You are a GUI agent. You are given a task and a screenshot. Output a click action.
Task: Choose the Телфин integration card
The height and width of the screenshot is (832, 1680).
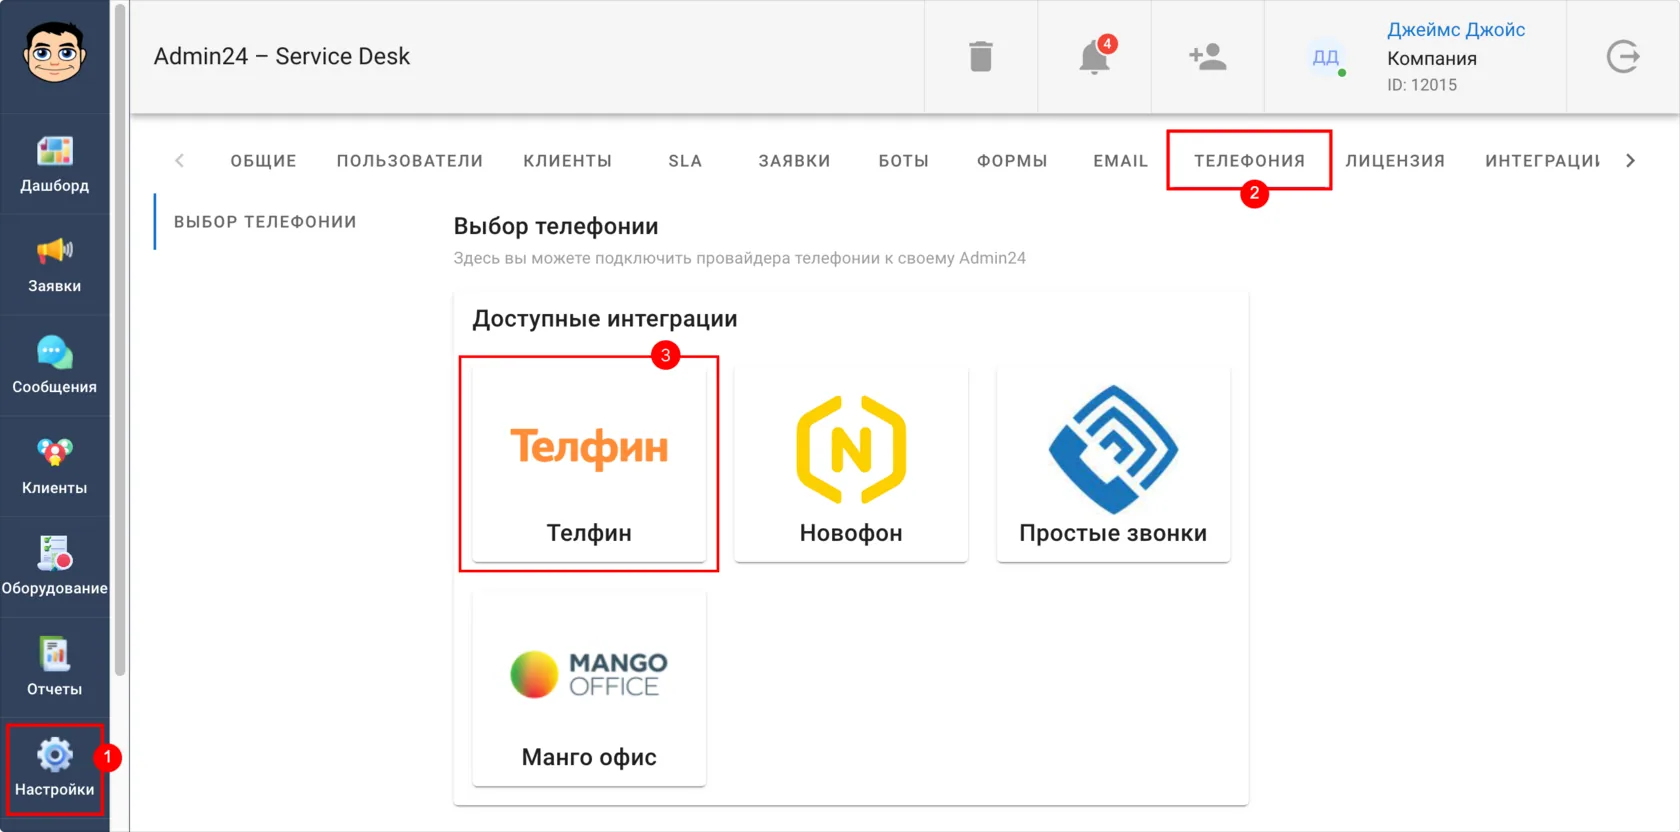pos(589,464)
